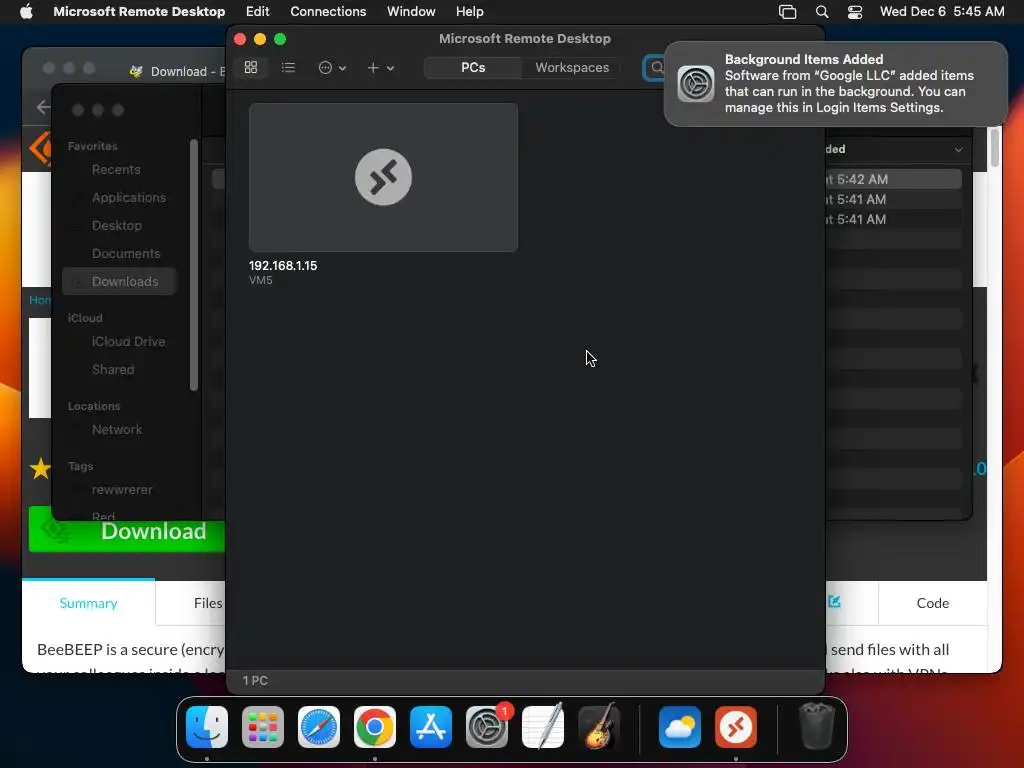
Task: Select the 5:42 AM file row
Action: point(894,179)
